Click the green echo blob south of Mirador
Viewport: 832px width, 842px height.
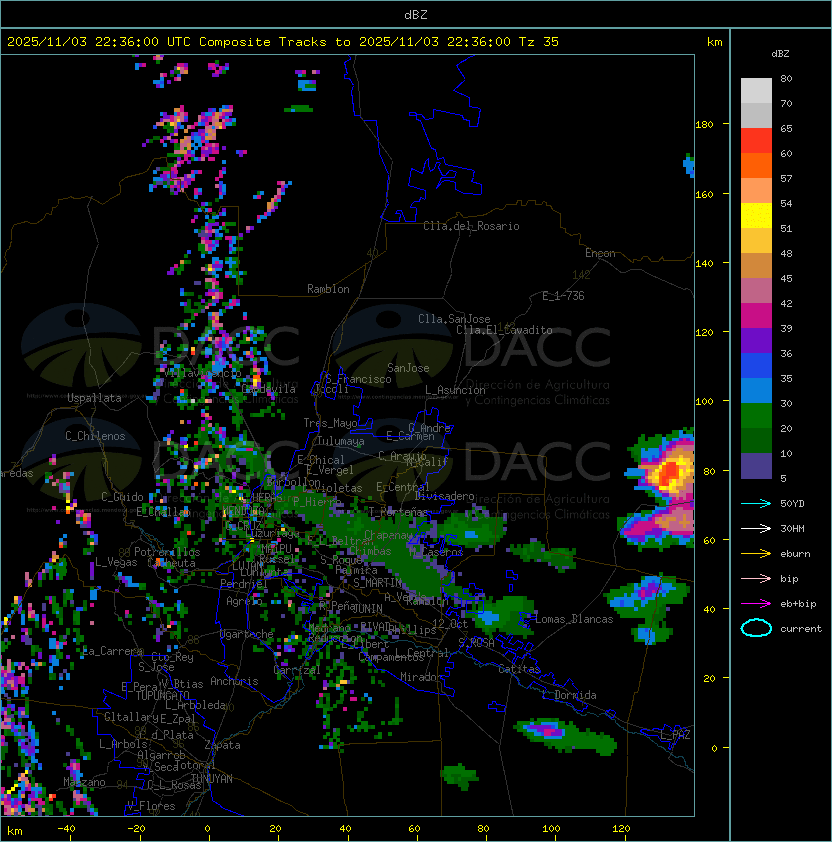coord(459,776)
